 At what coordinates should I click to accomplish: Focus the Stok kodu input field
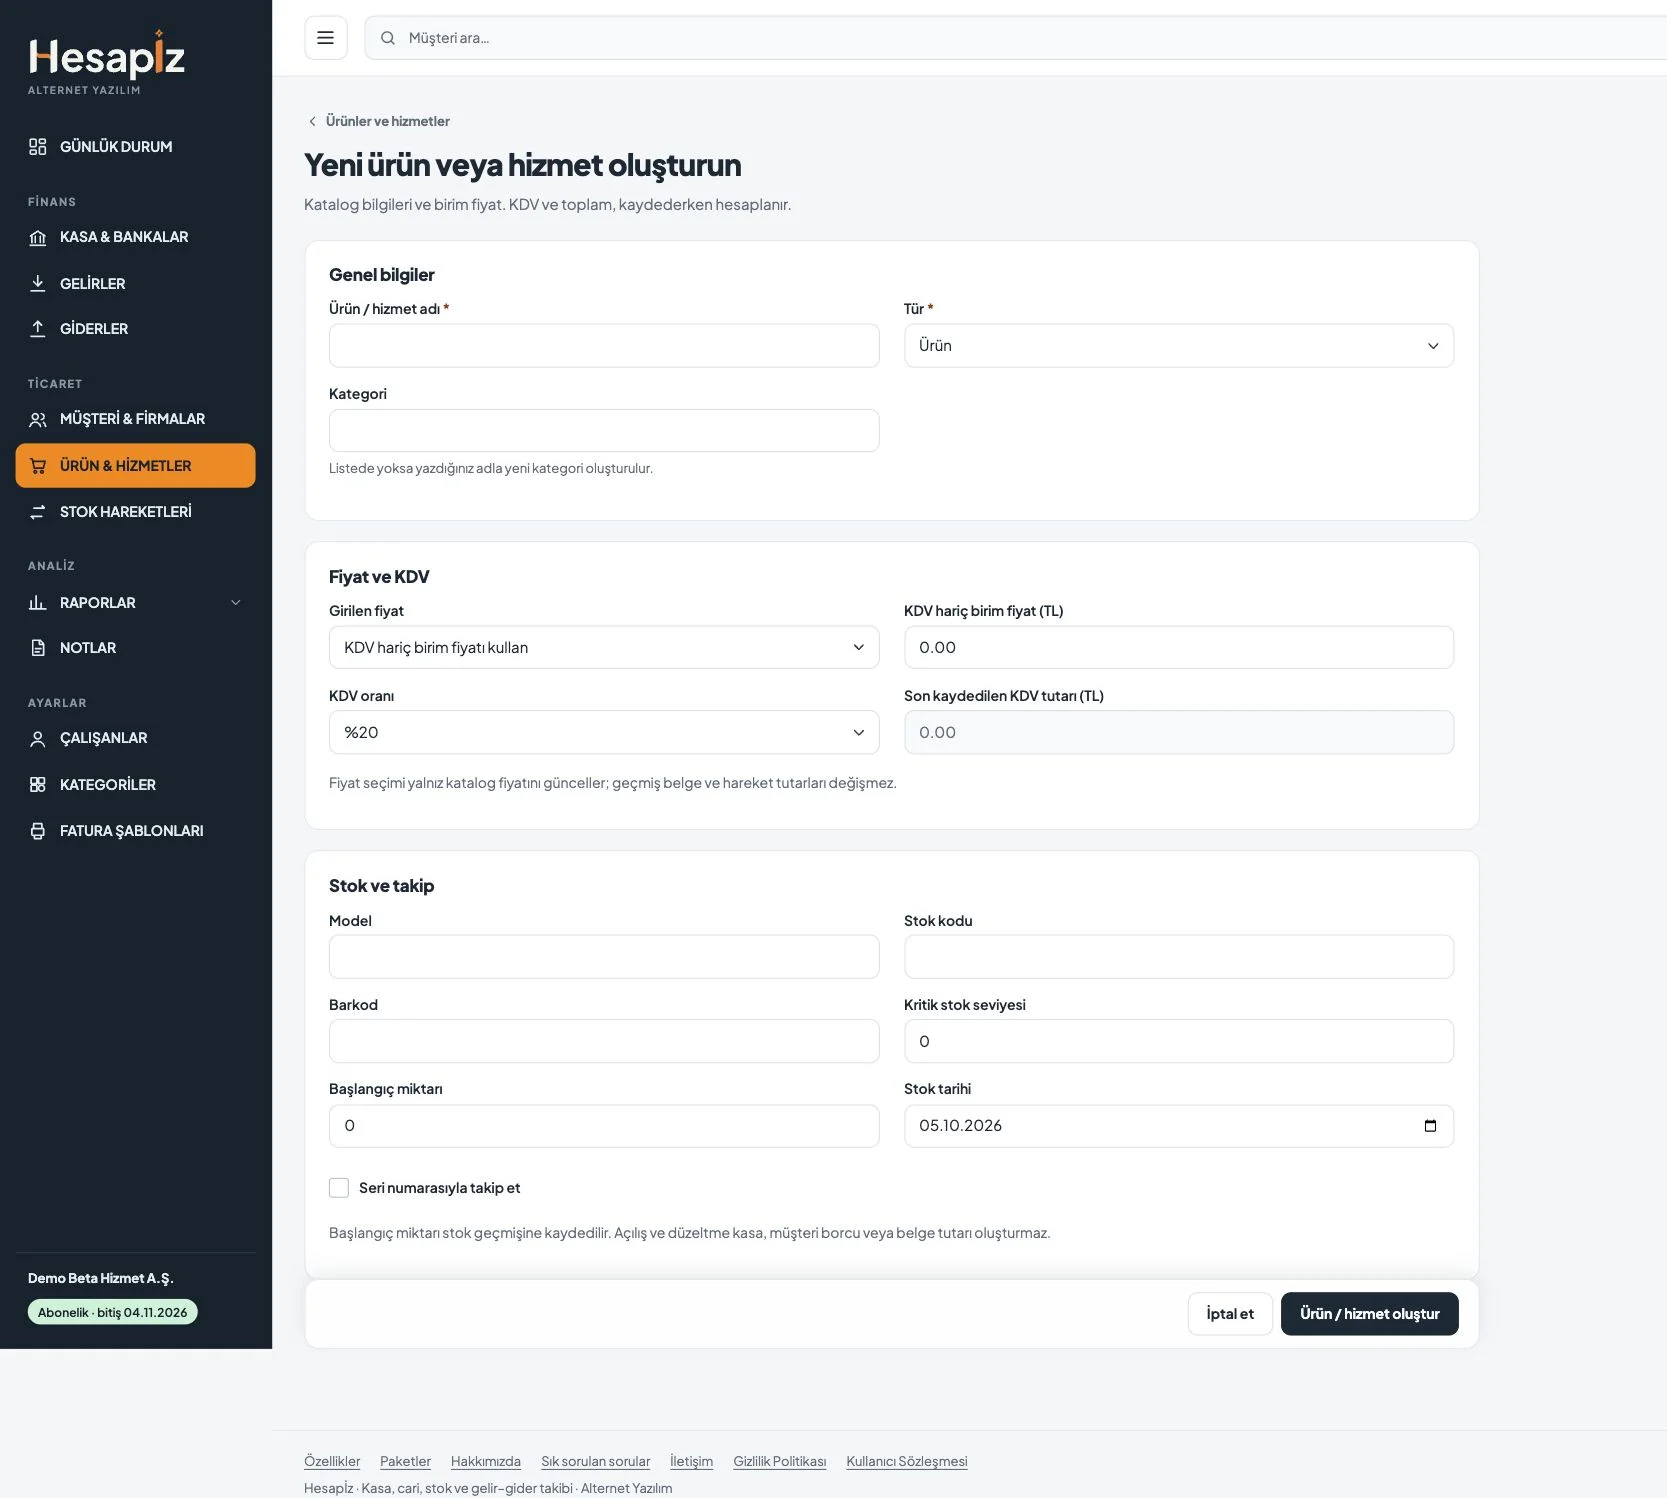point(1179,957)
